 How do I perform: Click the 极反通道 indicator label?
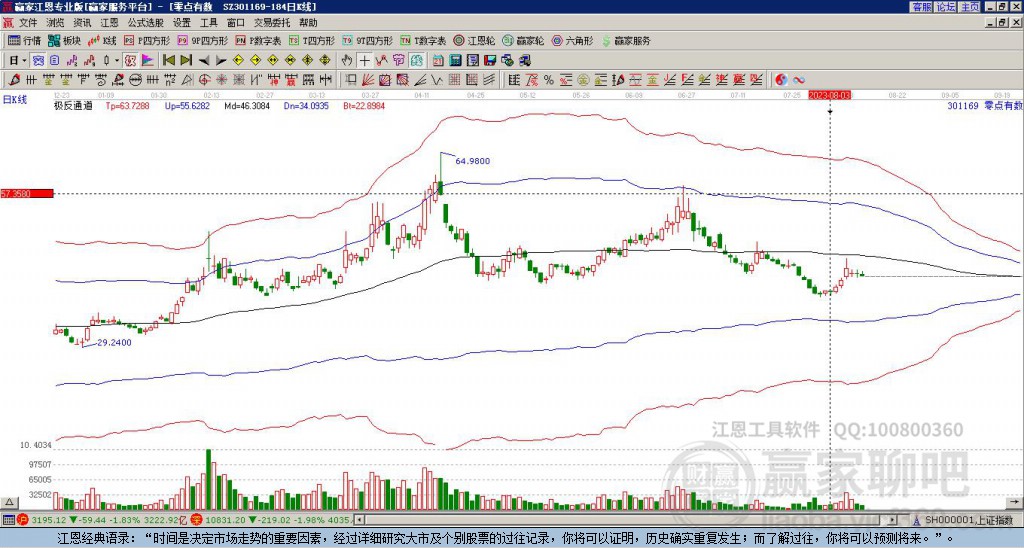pyautogui.click(x=73, y=105)
